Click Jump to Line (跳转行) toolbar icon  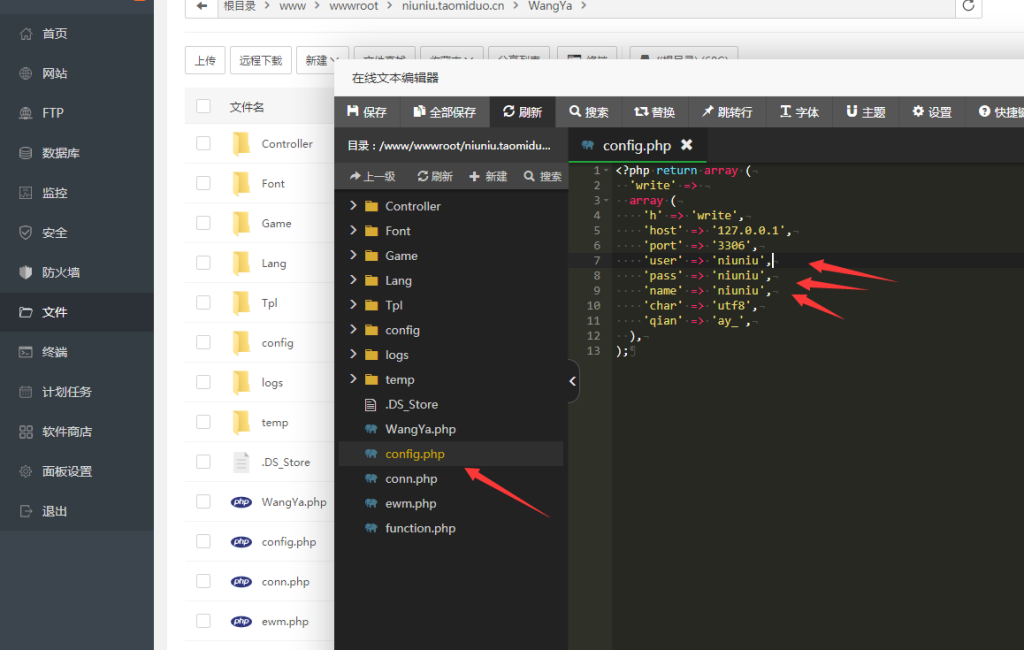pos(727,112)
